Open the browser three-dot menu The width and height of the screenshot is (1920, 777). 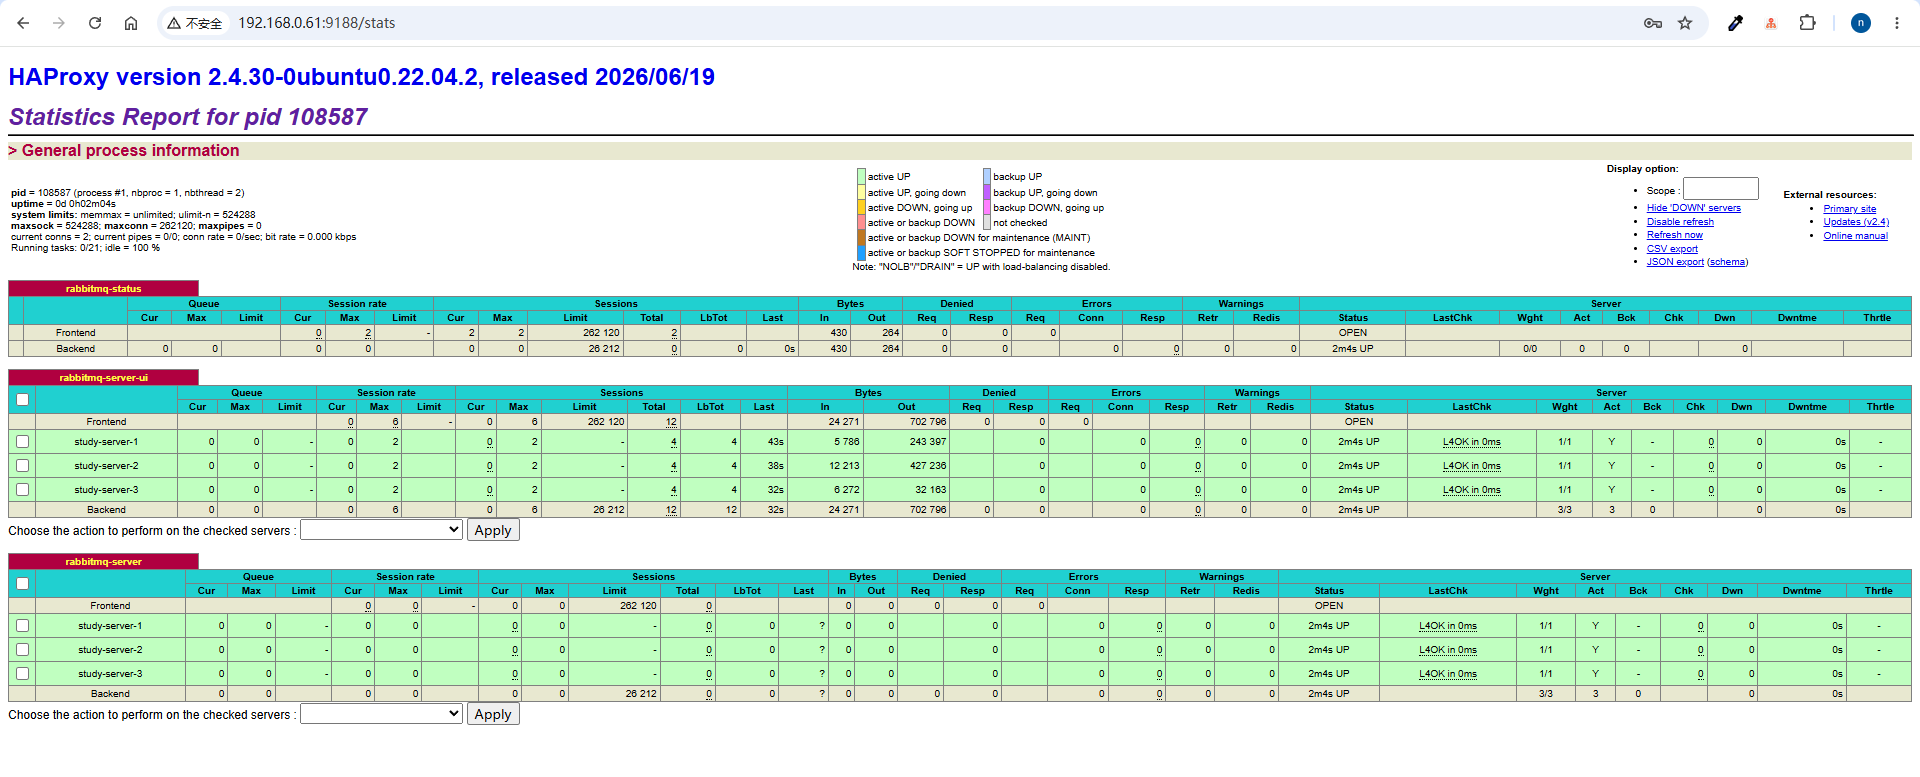coord(1897,23)
